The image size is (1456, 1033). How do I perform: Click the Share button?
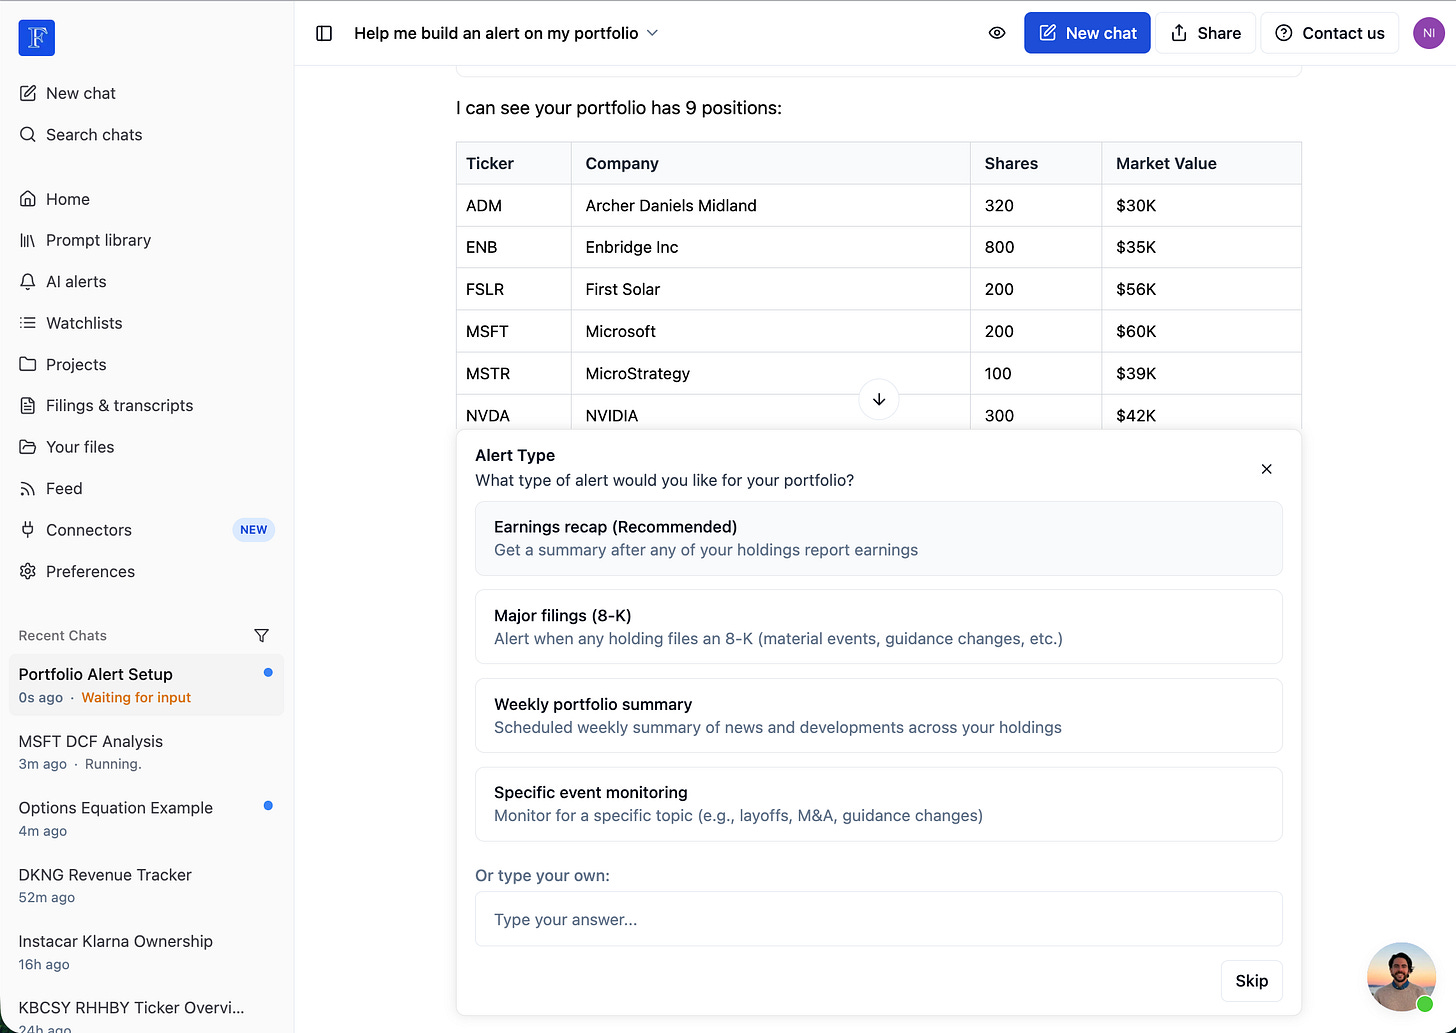1205,33
